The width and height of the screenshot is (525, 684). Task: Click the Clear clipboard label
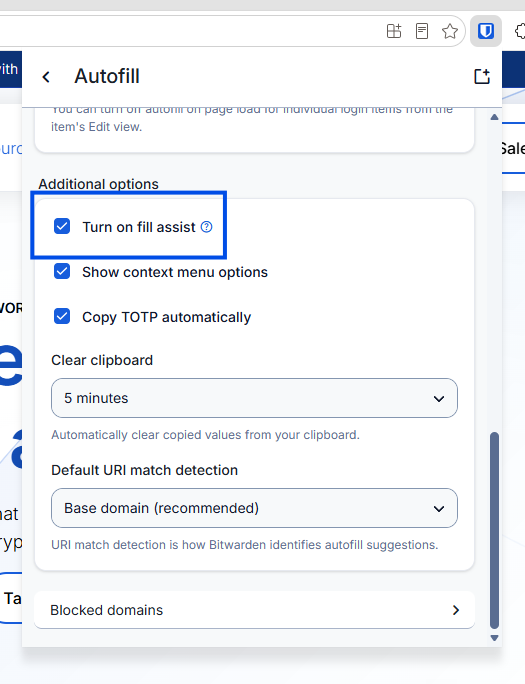(102, 360)
